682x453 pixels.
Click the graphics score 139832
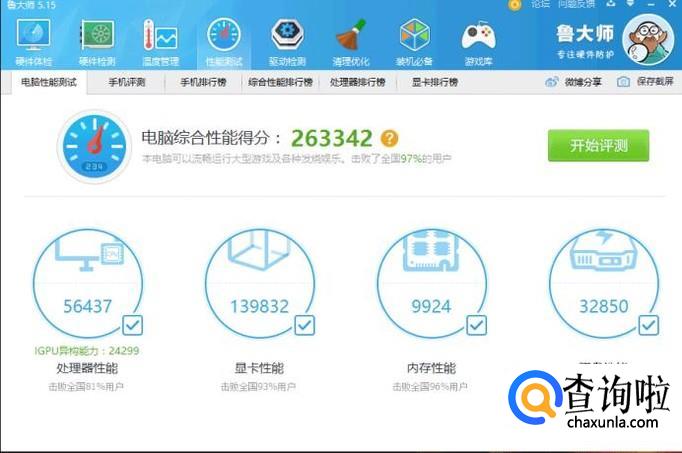click(259, 306)
